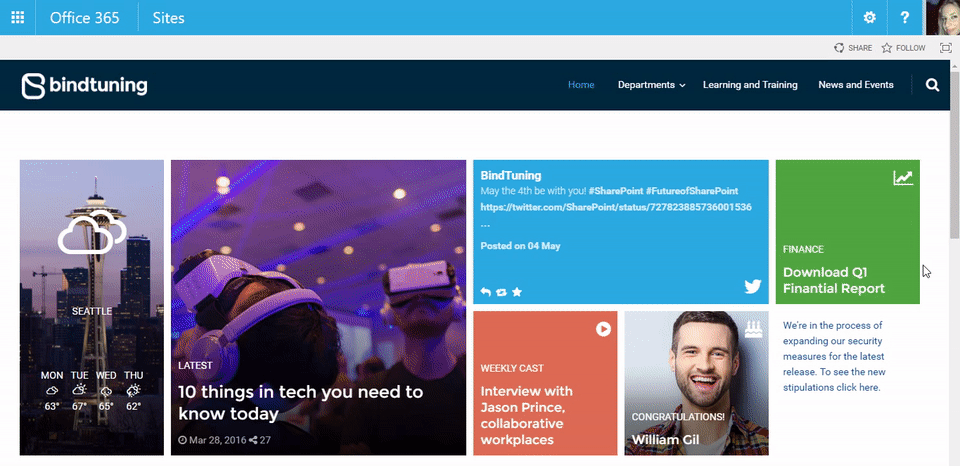Click Wednesday's weather forecast icon

coord(106,391)
